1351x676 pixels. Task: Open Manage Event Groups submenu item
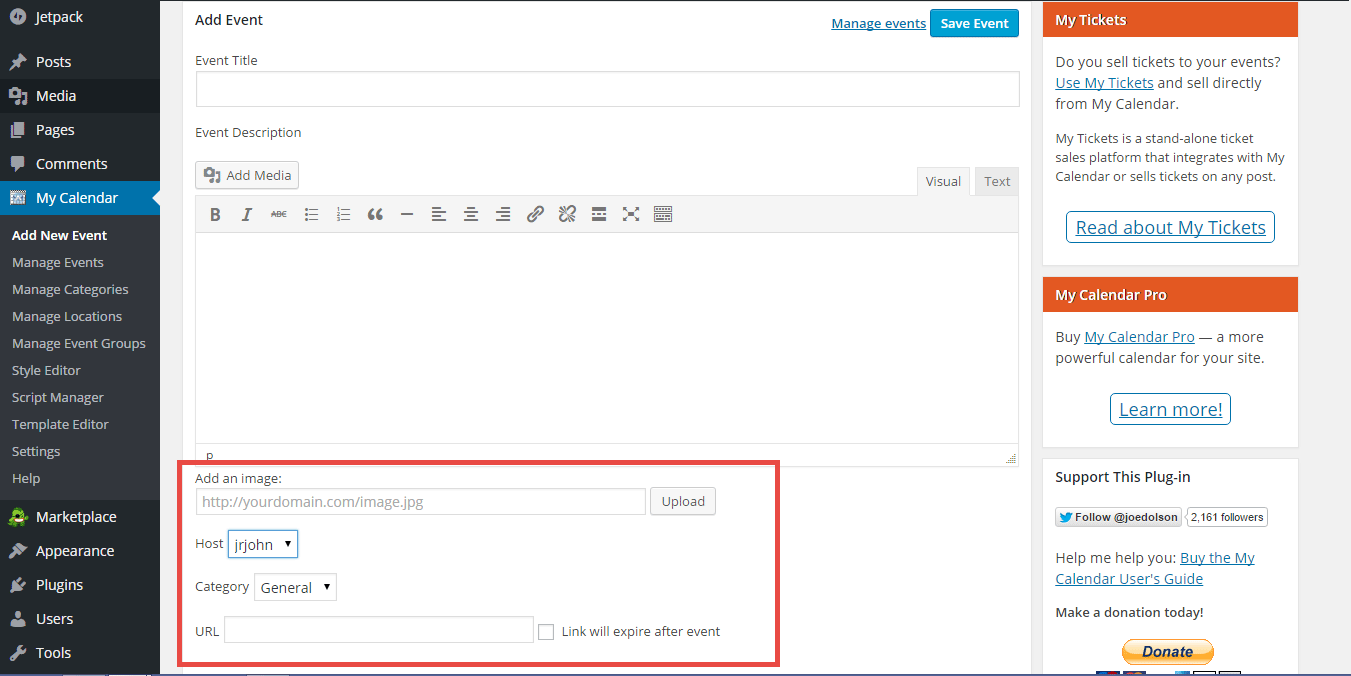click(x=79, y=343)
